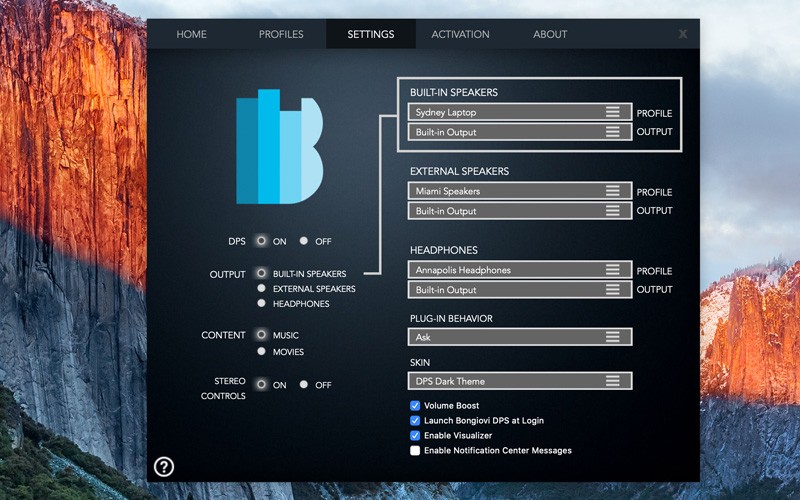Image resolution: width=800 pixels, height=500 pixels.
Task: Click the Stereo Controls label
Action: [x=223, y=388]
